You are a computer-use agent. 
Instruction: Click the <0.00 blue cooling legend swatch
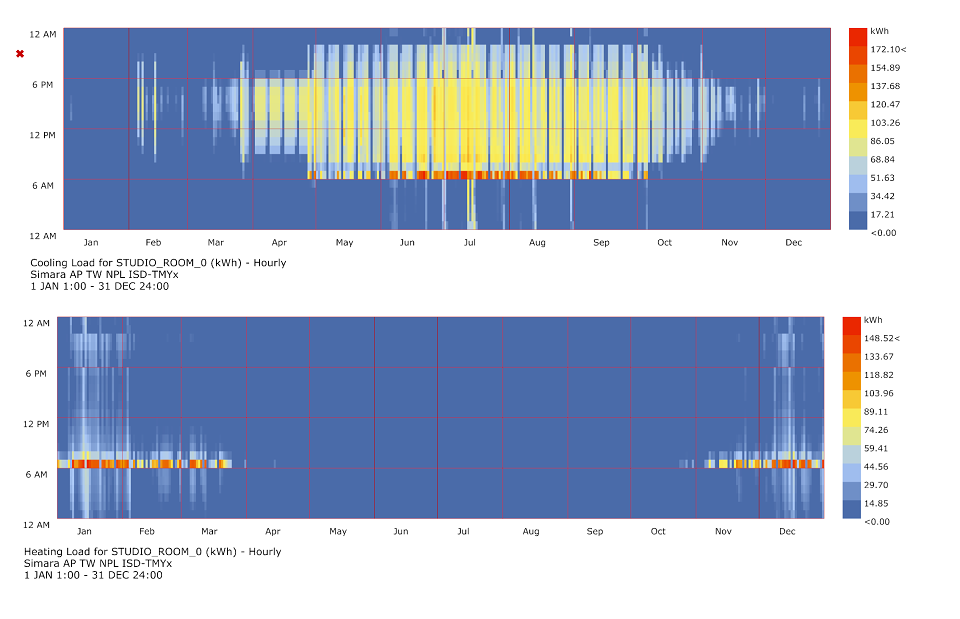click(858, 220)
